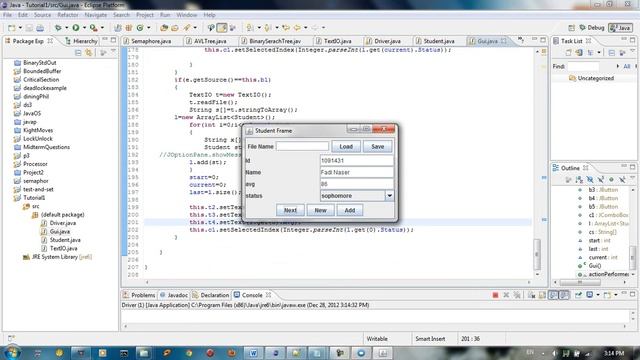
Task: Click Clear Console icon
Action: pos(531,295)
